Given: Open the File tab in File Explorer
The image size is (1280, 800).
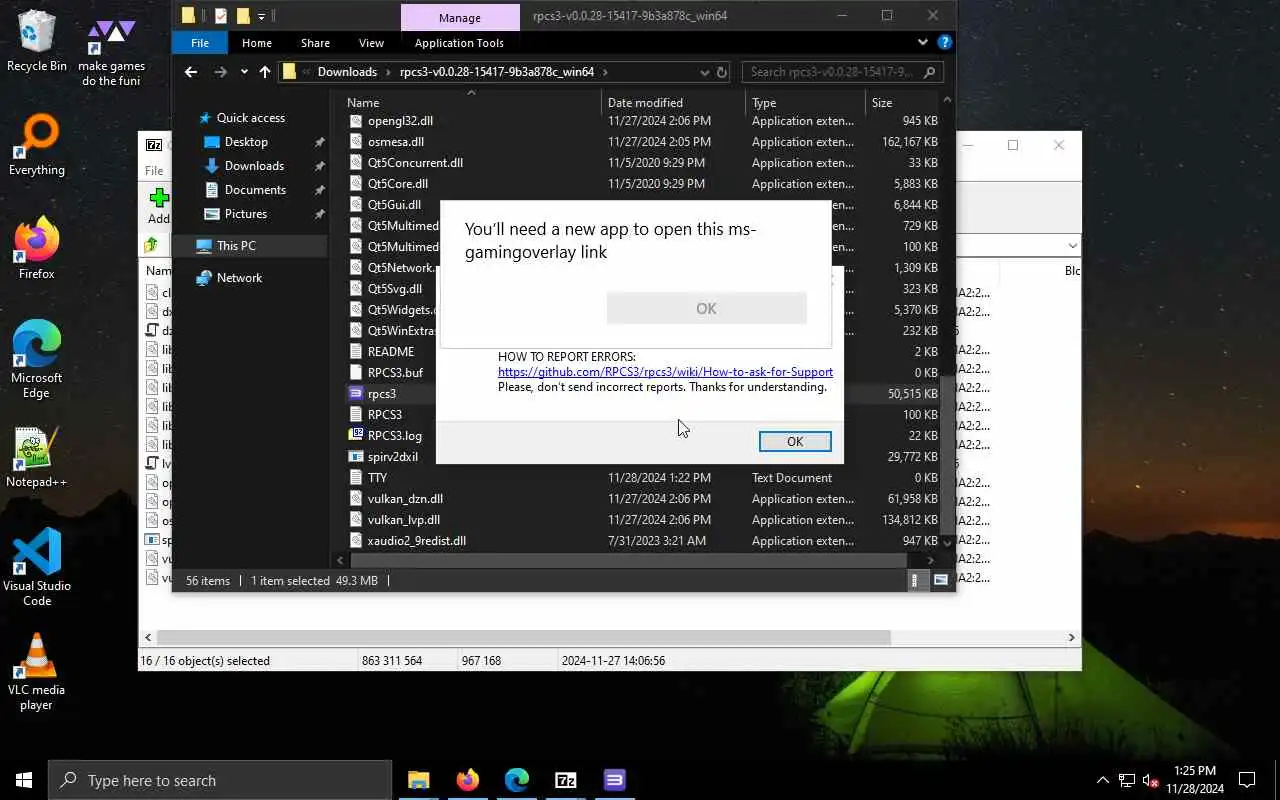Looking at the screenshot, I should 200,43.
